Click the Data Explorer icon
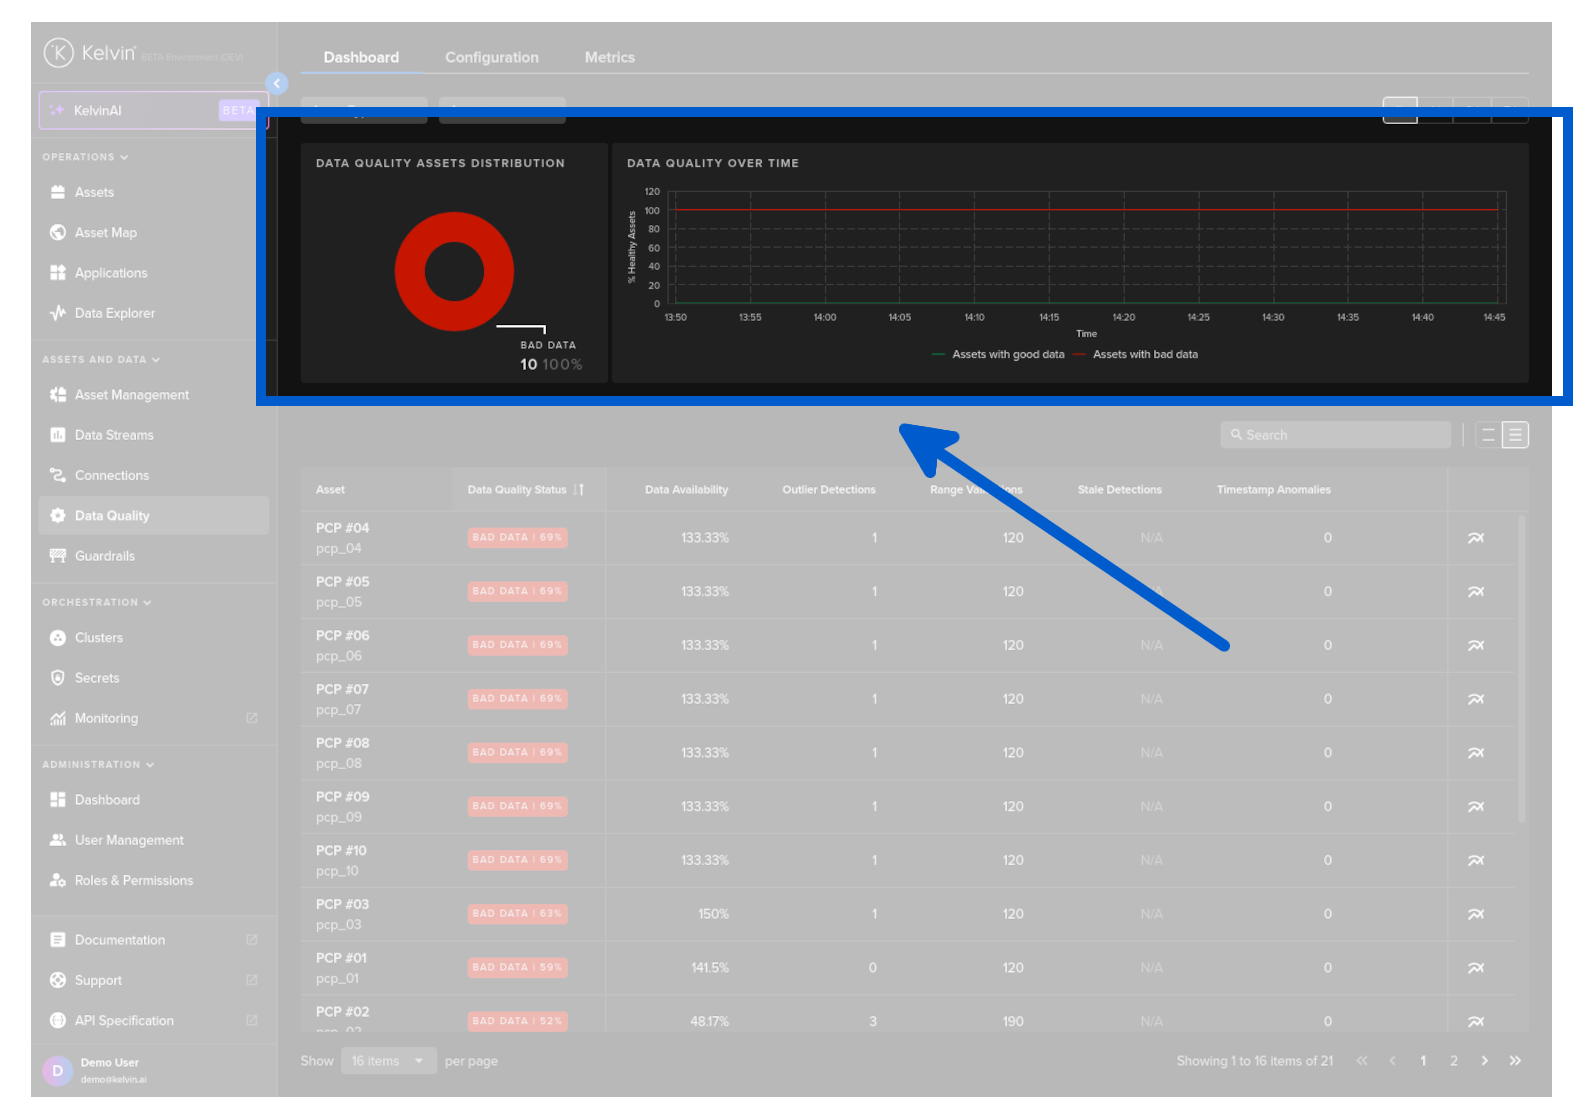Viewport: 1584px width, 1120px height. point(58,313)
